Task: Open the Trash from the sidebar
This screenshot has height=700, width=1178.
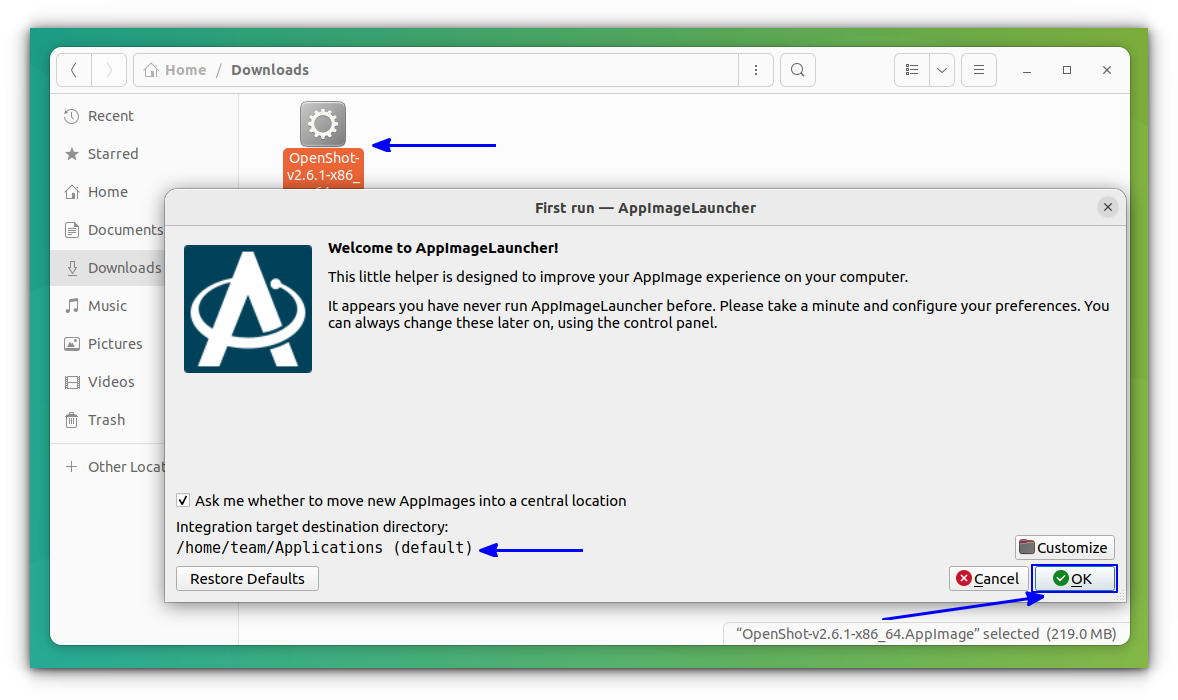Action: click(x=97, y=419)
